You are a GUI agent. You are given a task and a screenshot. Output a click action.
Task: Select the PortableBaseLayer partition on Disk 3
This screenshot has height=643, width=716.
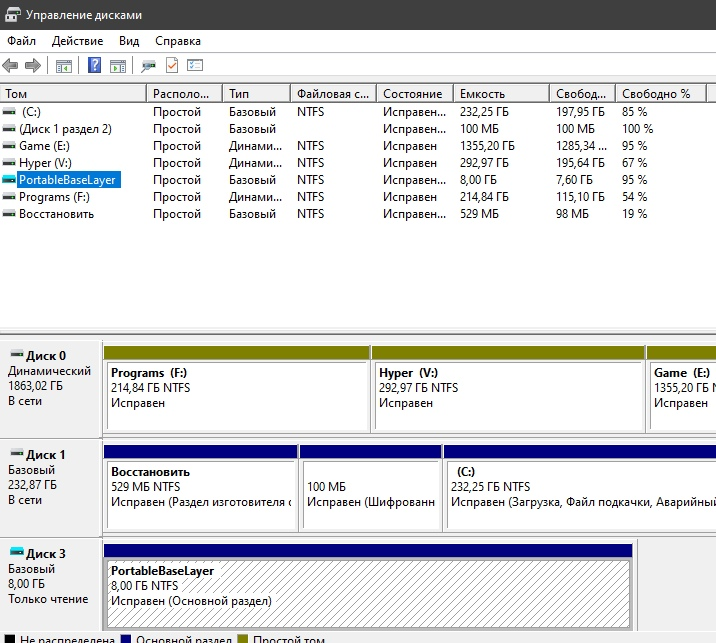[368, 587]
